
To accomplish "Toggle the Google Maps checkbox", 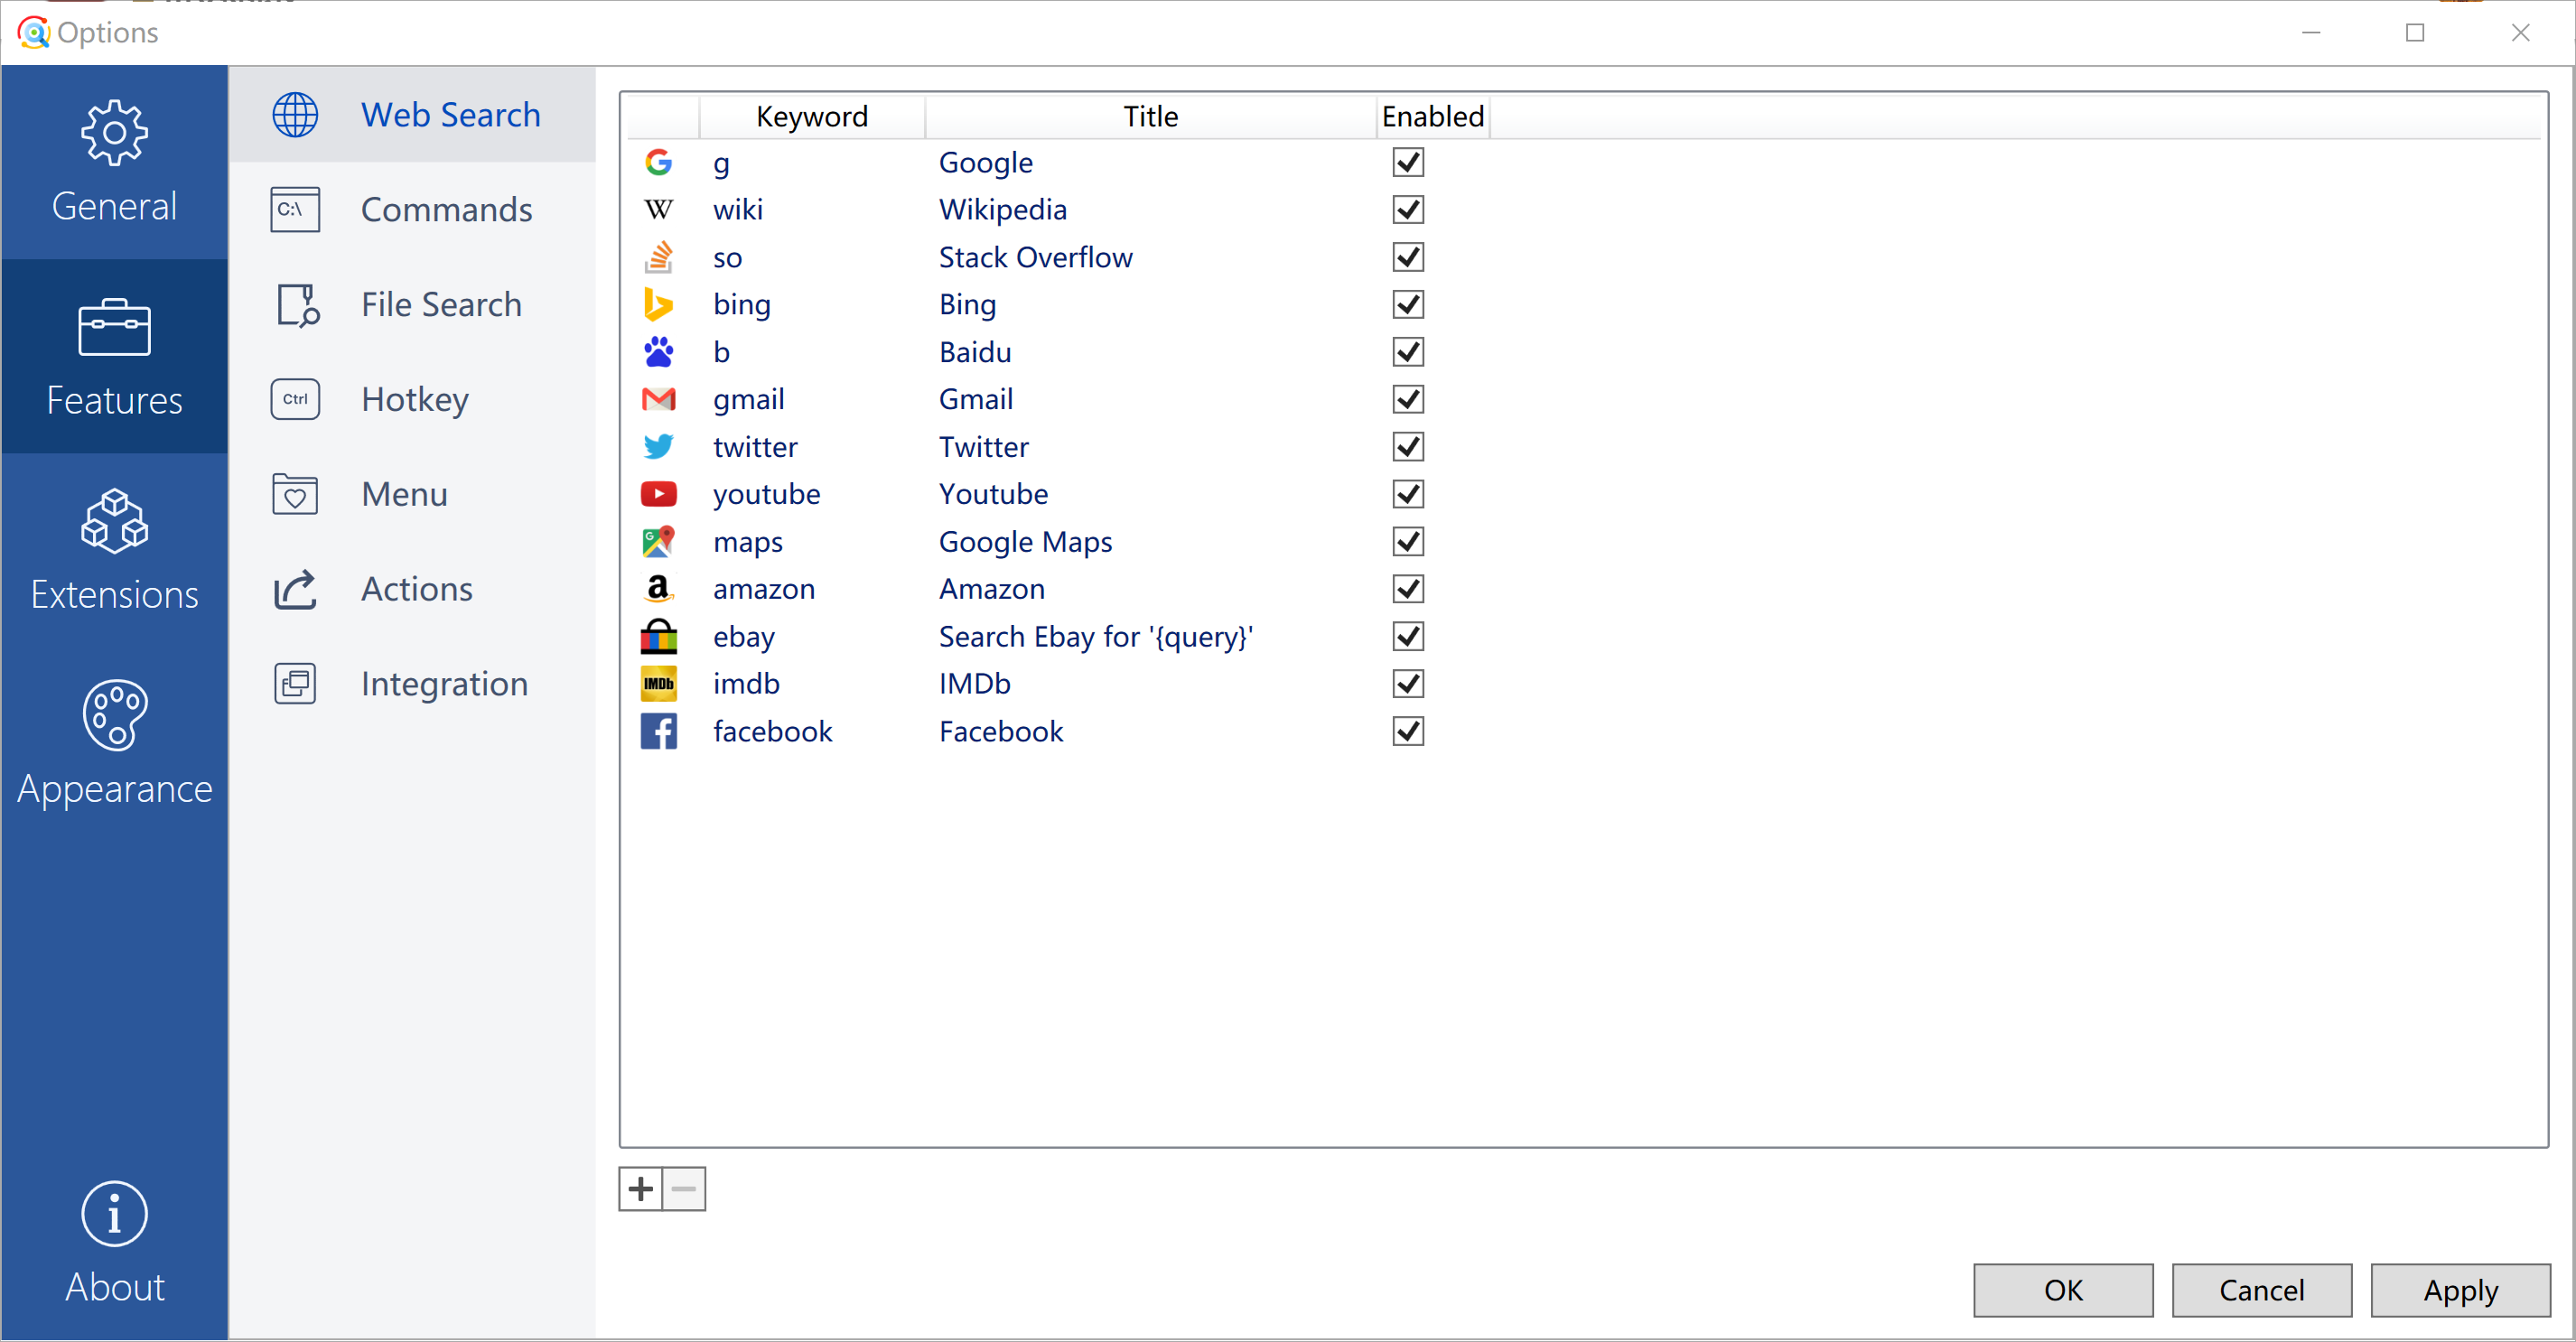I will [x=1407, y=542].
